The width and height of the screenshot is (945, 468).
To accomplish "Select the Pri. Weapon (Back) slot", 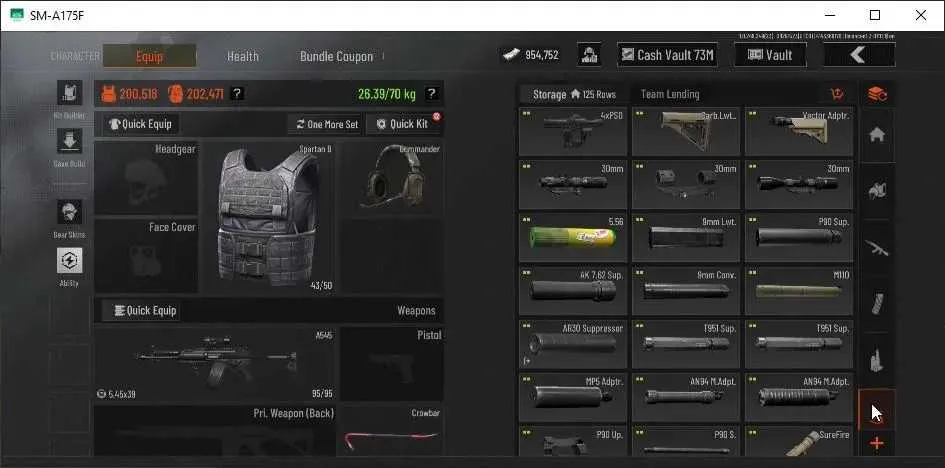I will pos(215,431).
